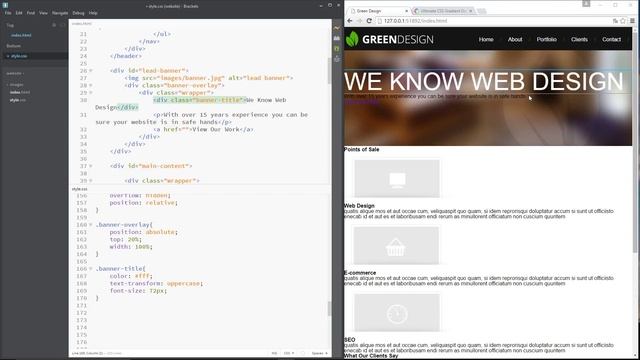Screen dimensions: 640x360
Task: Click the 'top: 20%;' line in style.css
Action: click(x=125, y=240)
